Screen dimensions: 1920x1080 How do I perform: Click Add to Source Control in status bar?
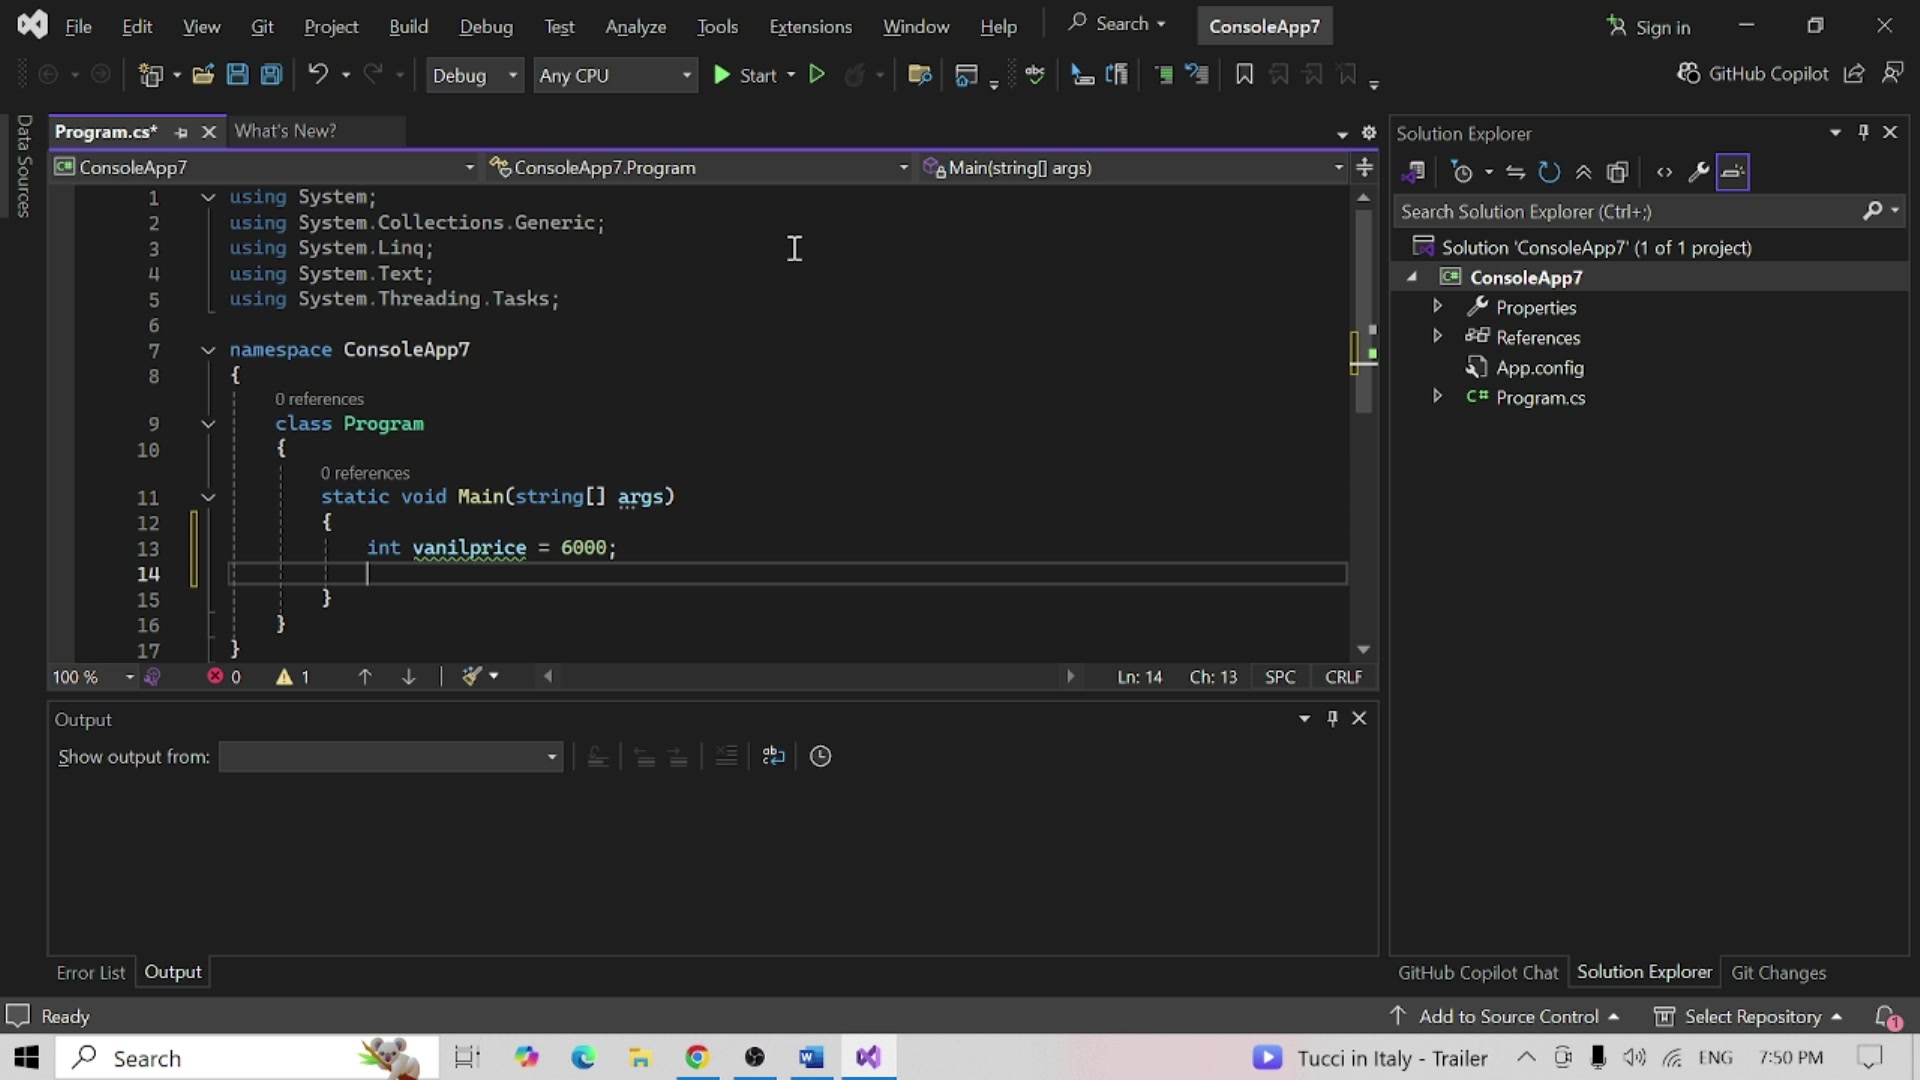1507,1016
